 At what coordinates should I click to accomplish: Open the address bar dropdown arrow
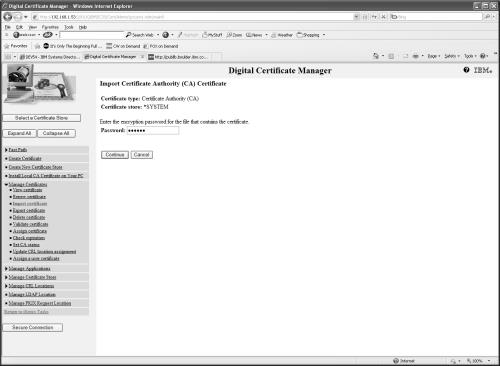coord(356,16)
